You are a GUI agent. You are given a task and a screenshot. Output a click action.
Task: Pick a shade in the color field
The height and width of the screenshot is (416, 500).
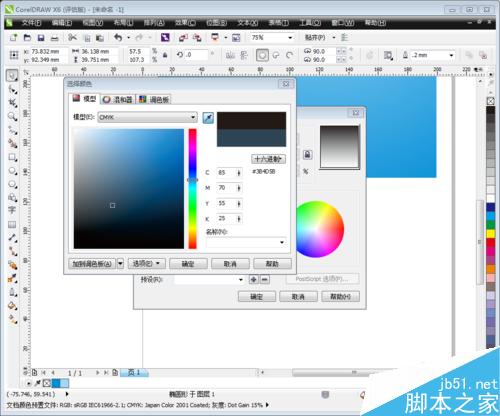[x=129, y=189]
